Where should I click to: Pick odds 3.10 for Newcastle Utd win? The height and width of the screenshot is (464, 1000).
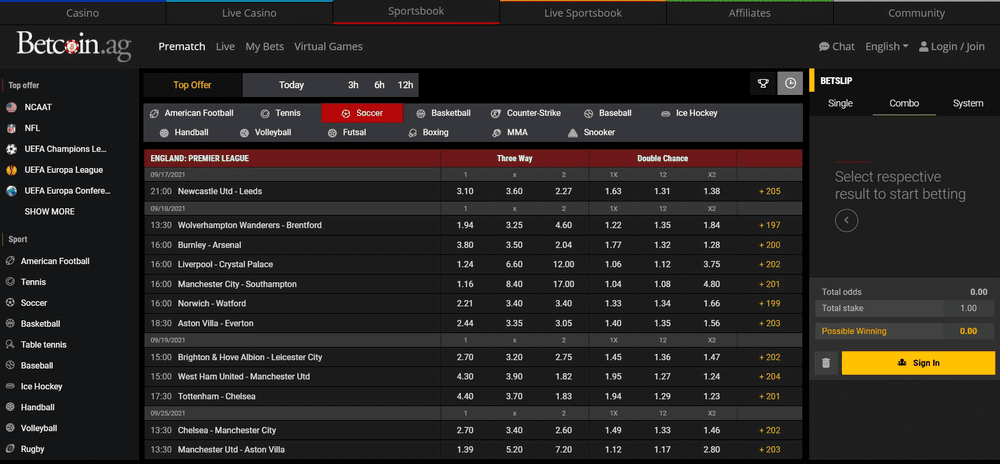[x=466, y=191]
